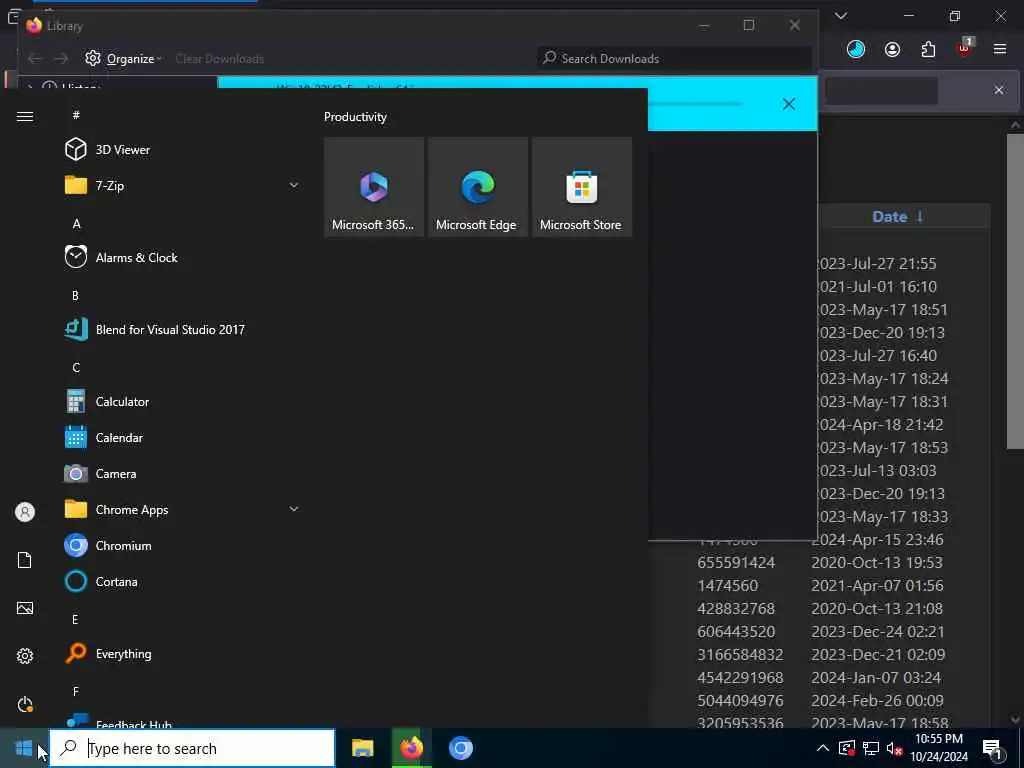Open the volume tray icon

coord(894,748)
